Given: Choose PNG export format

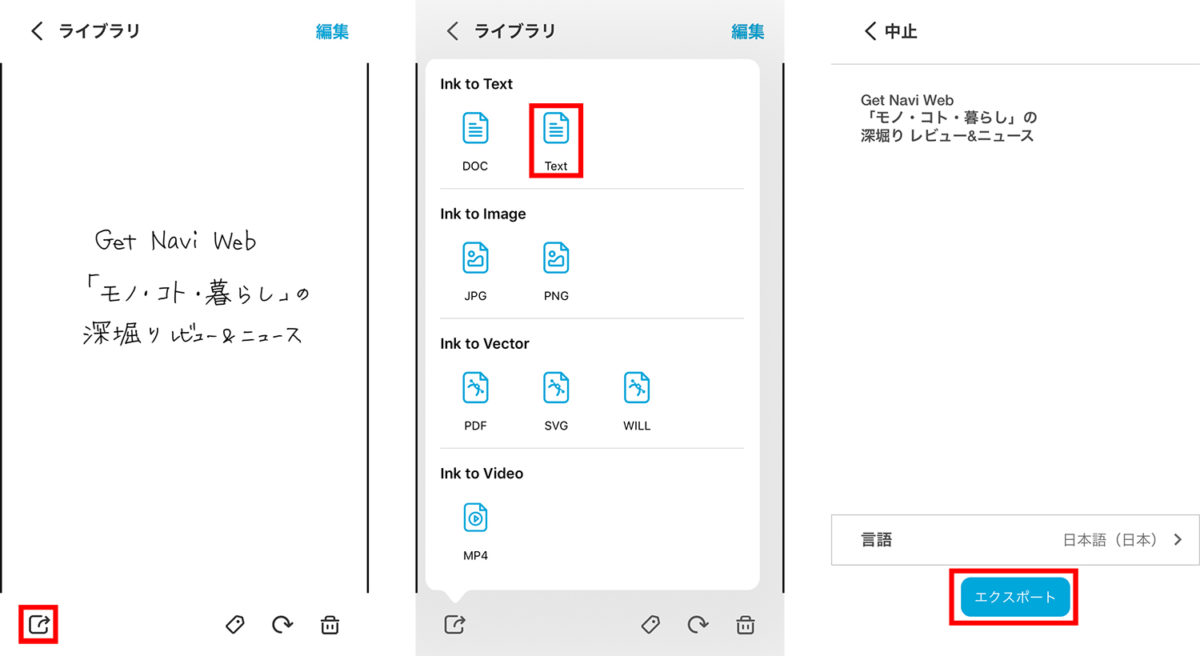Looking at the screenshot, I should click(x=556, y=272).
